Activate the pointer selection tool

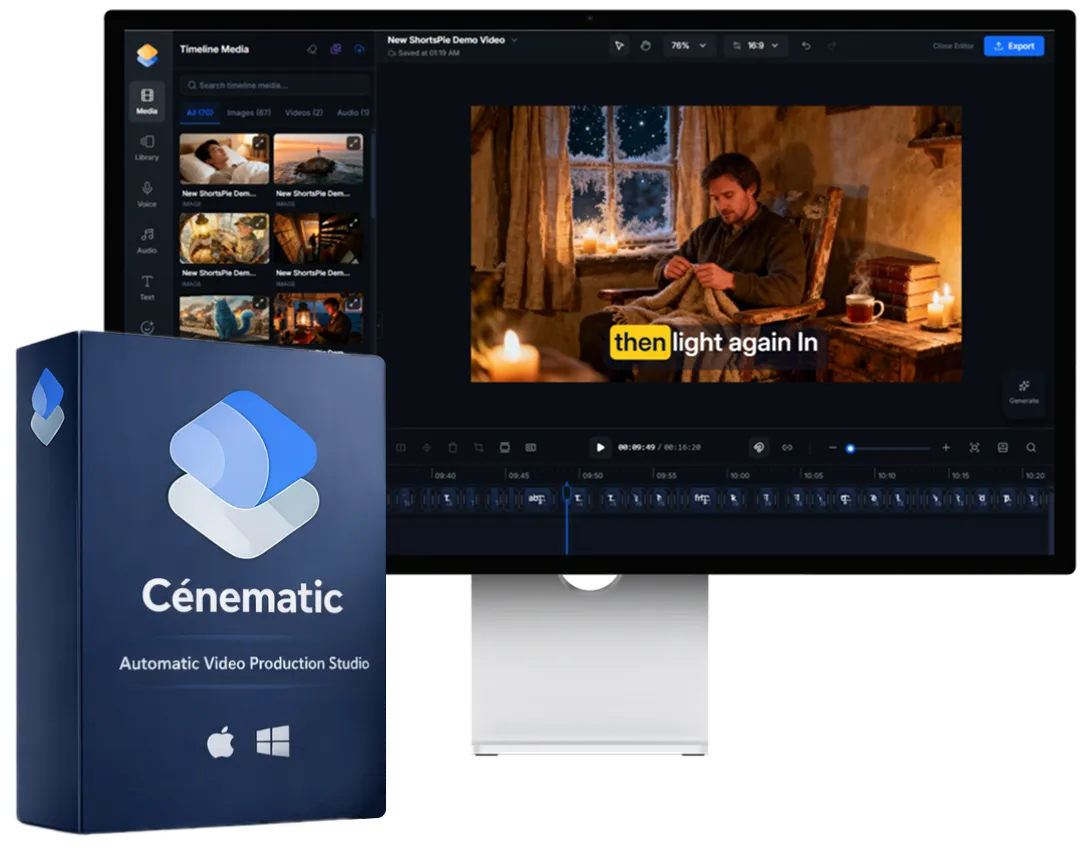tap(620, 45)
